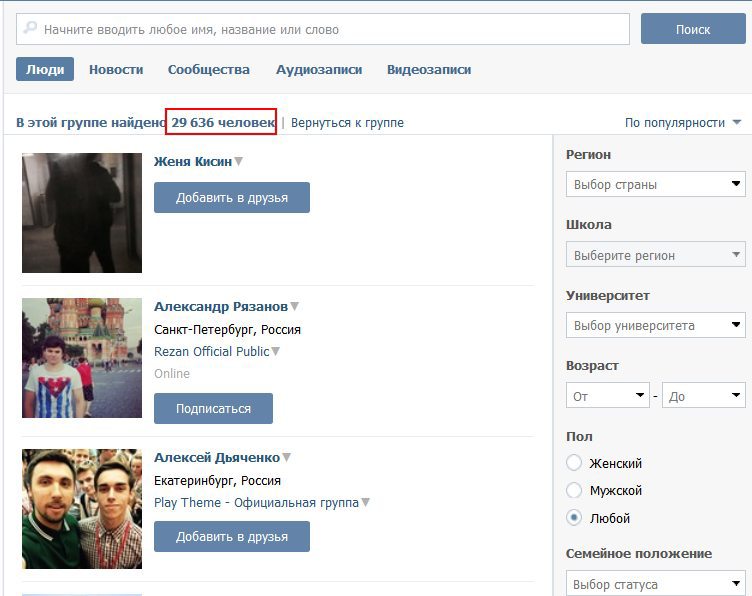
Task: Switch to the Сообщества tab
Action: click(x=209, y=70)
